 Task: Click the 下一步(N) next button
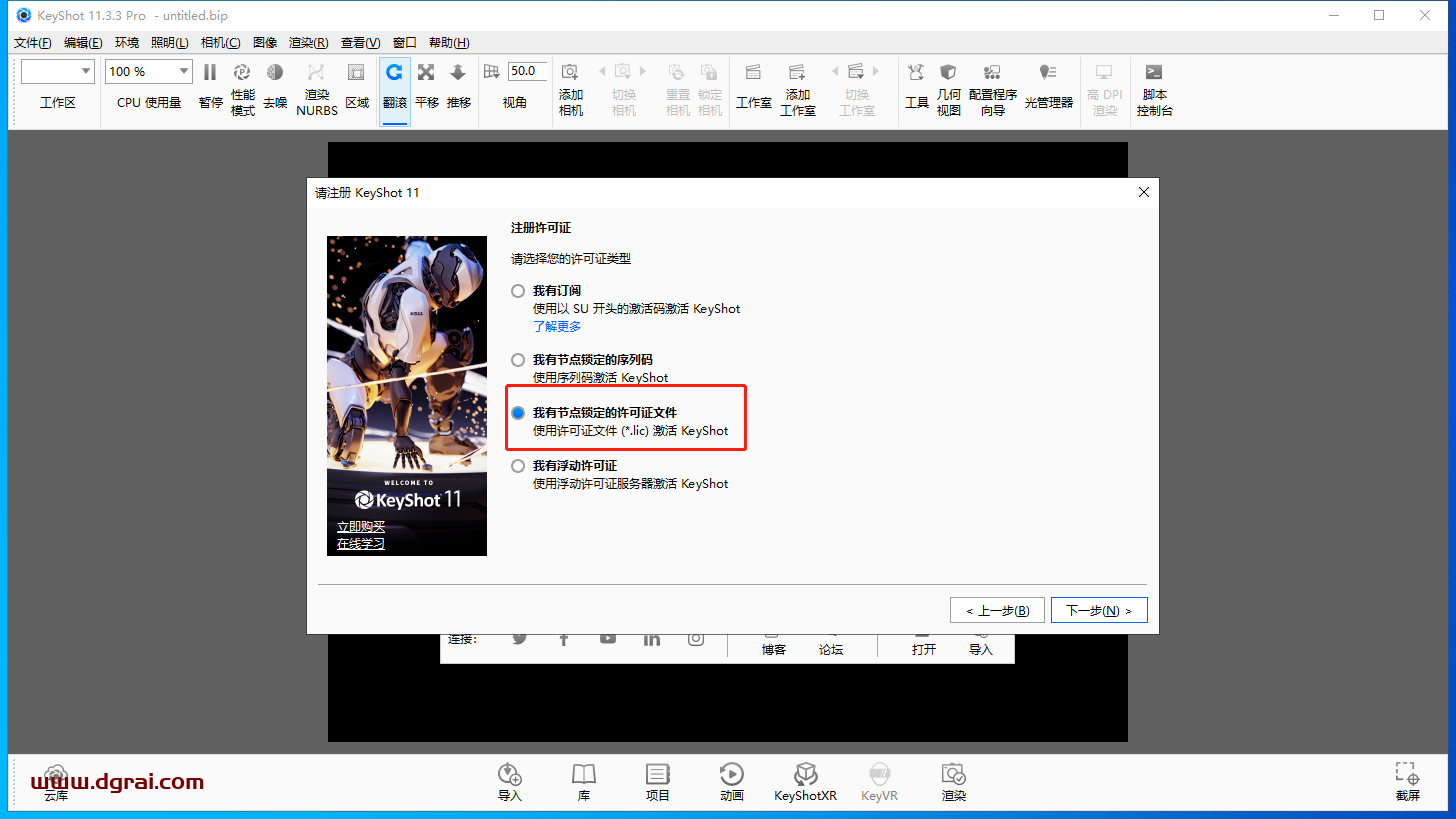click(1098, 610)
